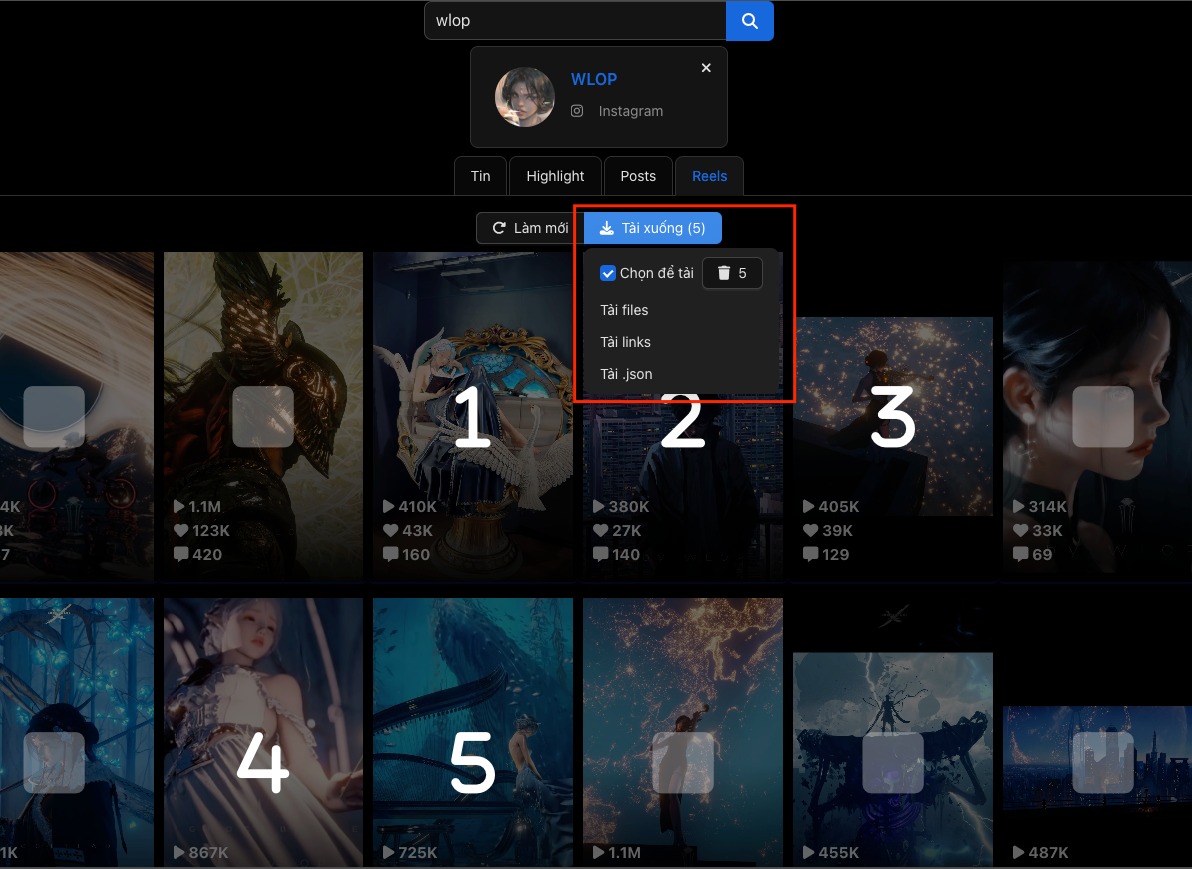This screenshot has width=1192, height=869.
Task: Switch to the Tin tab
Action: pyautogui.click(x=480, y=176)
